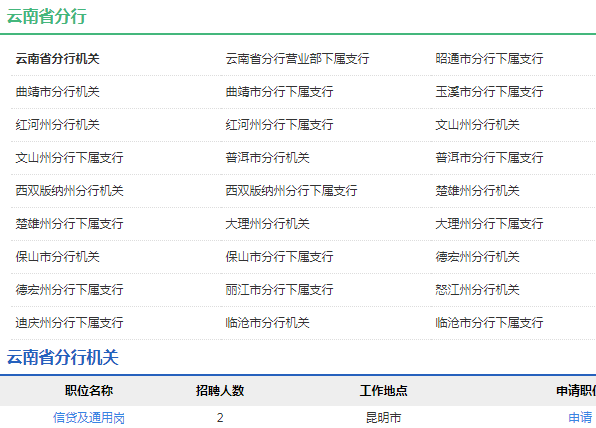Select 云南省分行营业部下属支行 link

(x=297, y=59)
